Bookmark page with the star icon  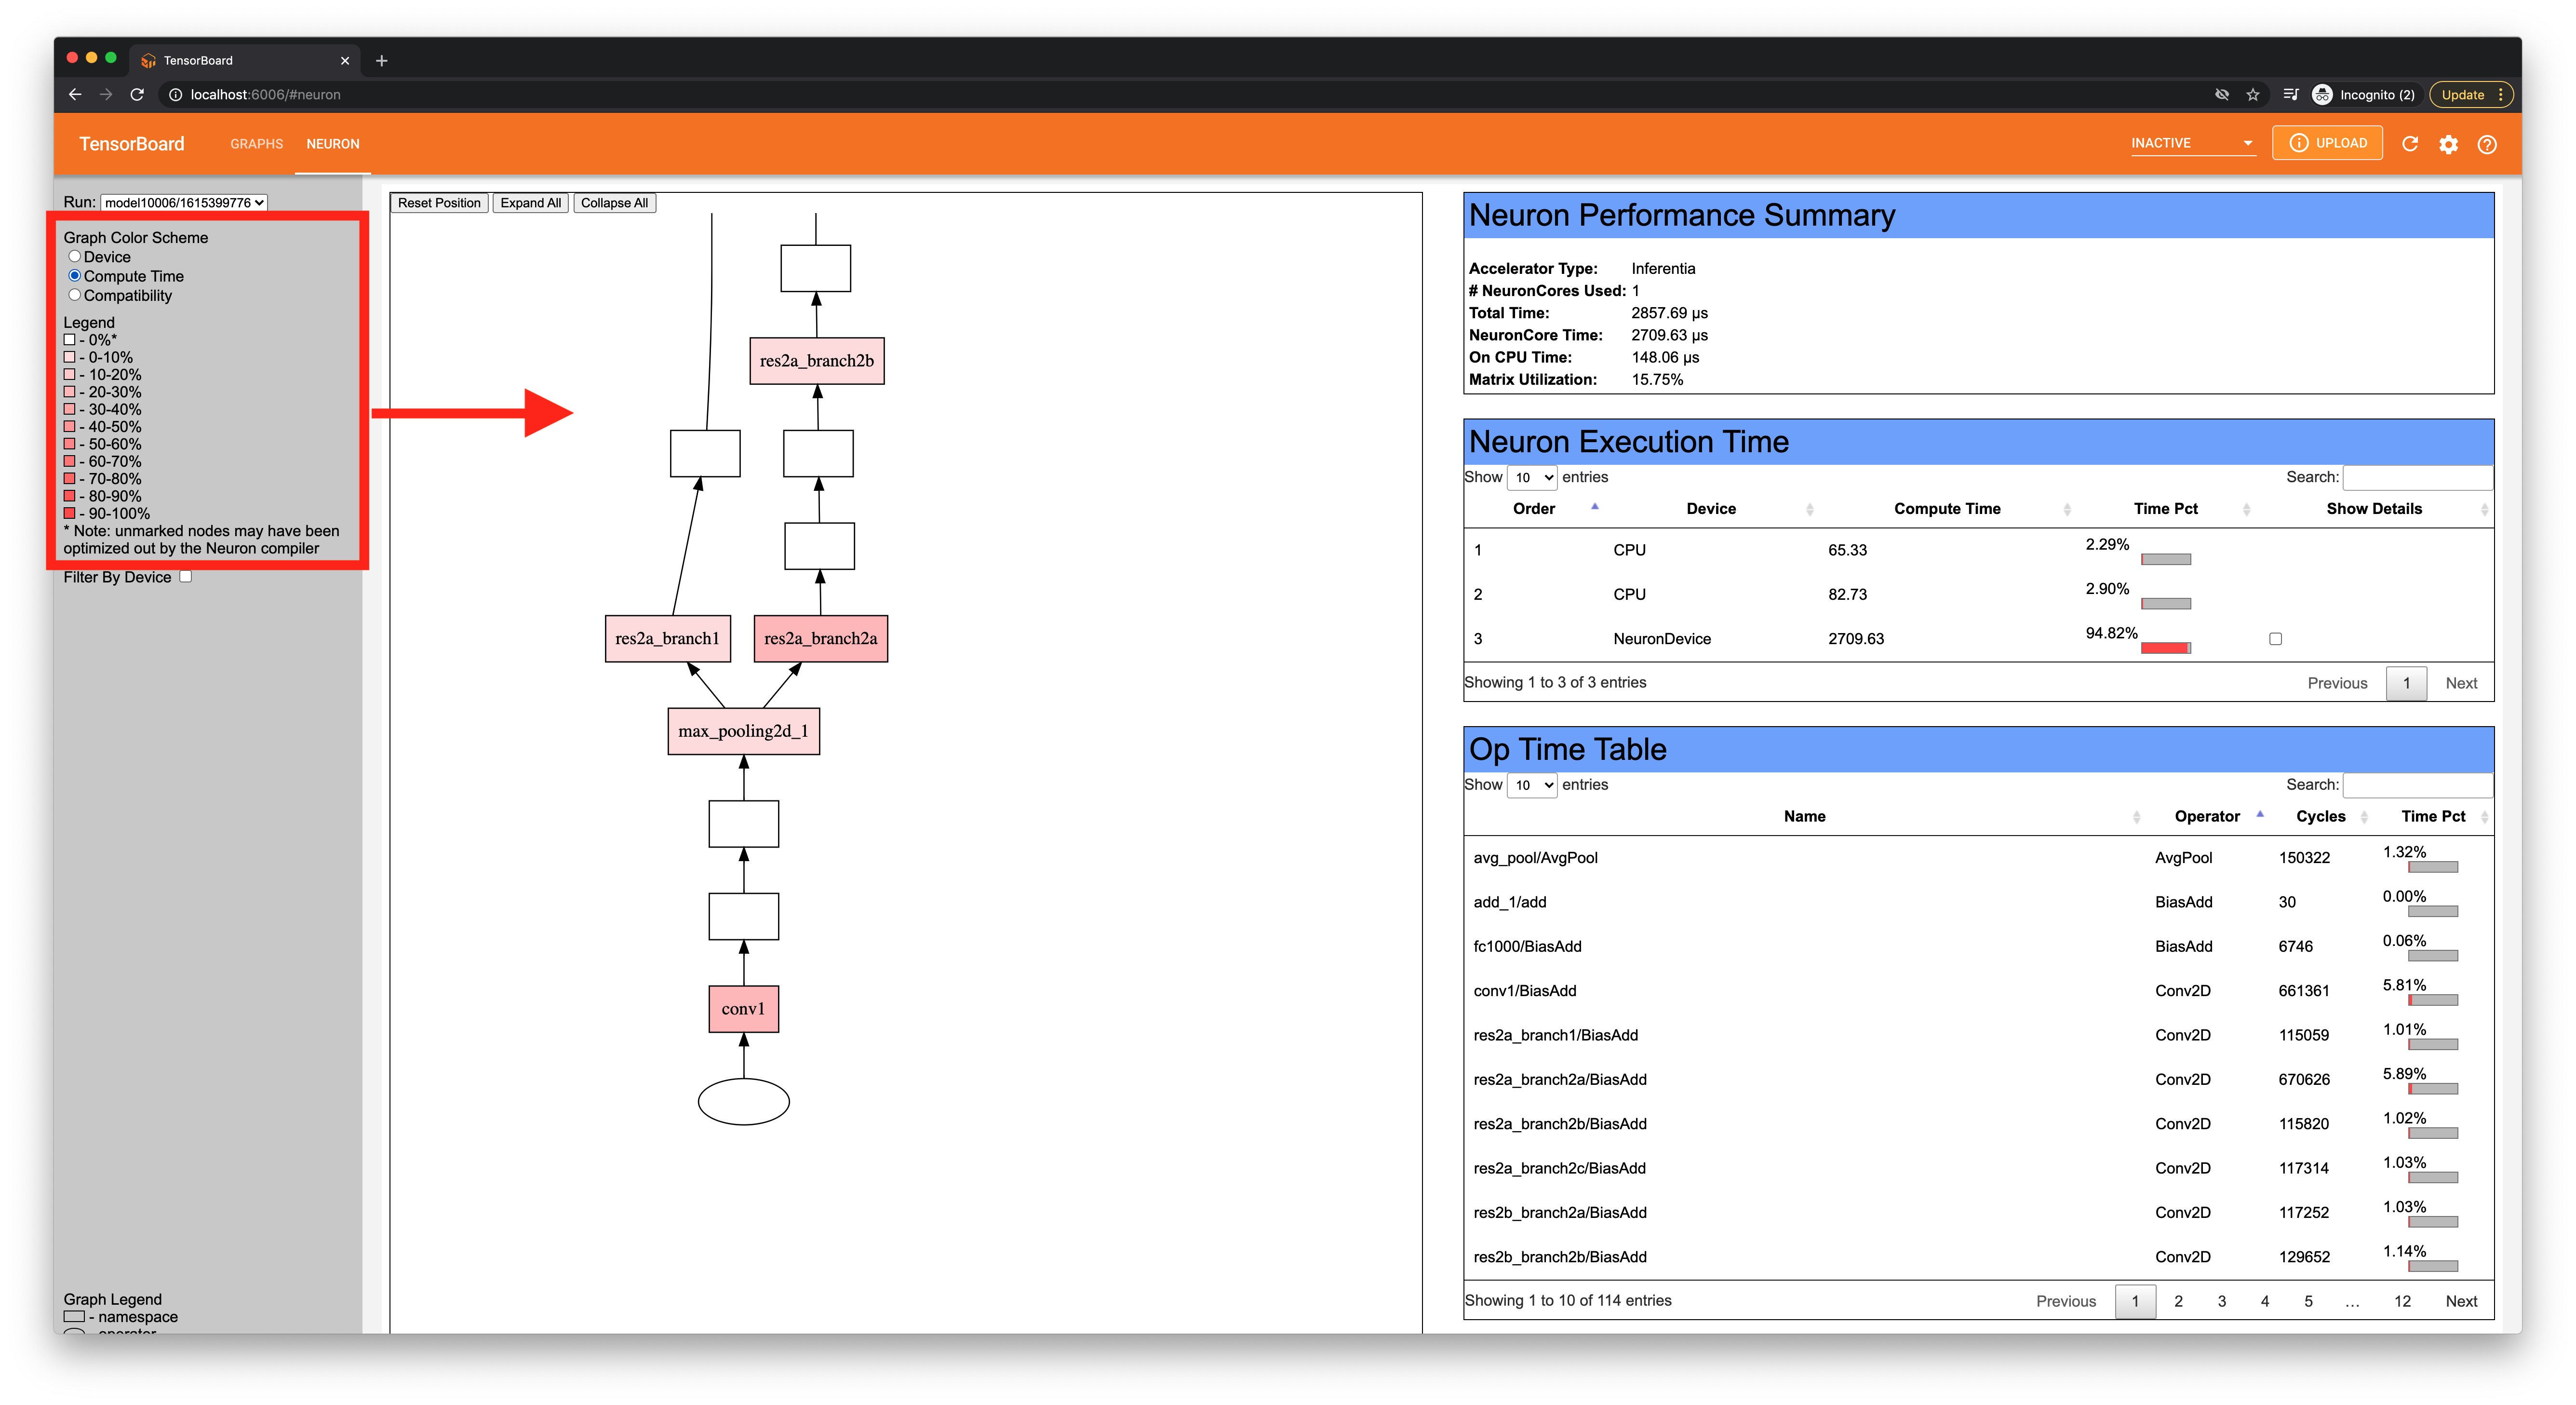[x=2252, y=95]
